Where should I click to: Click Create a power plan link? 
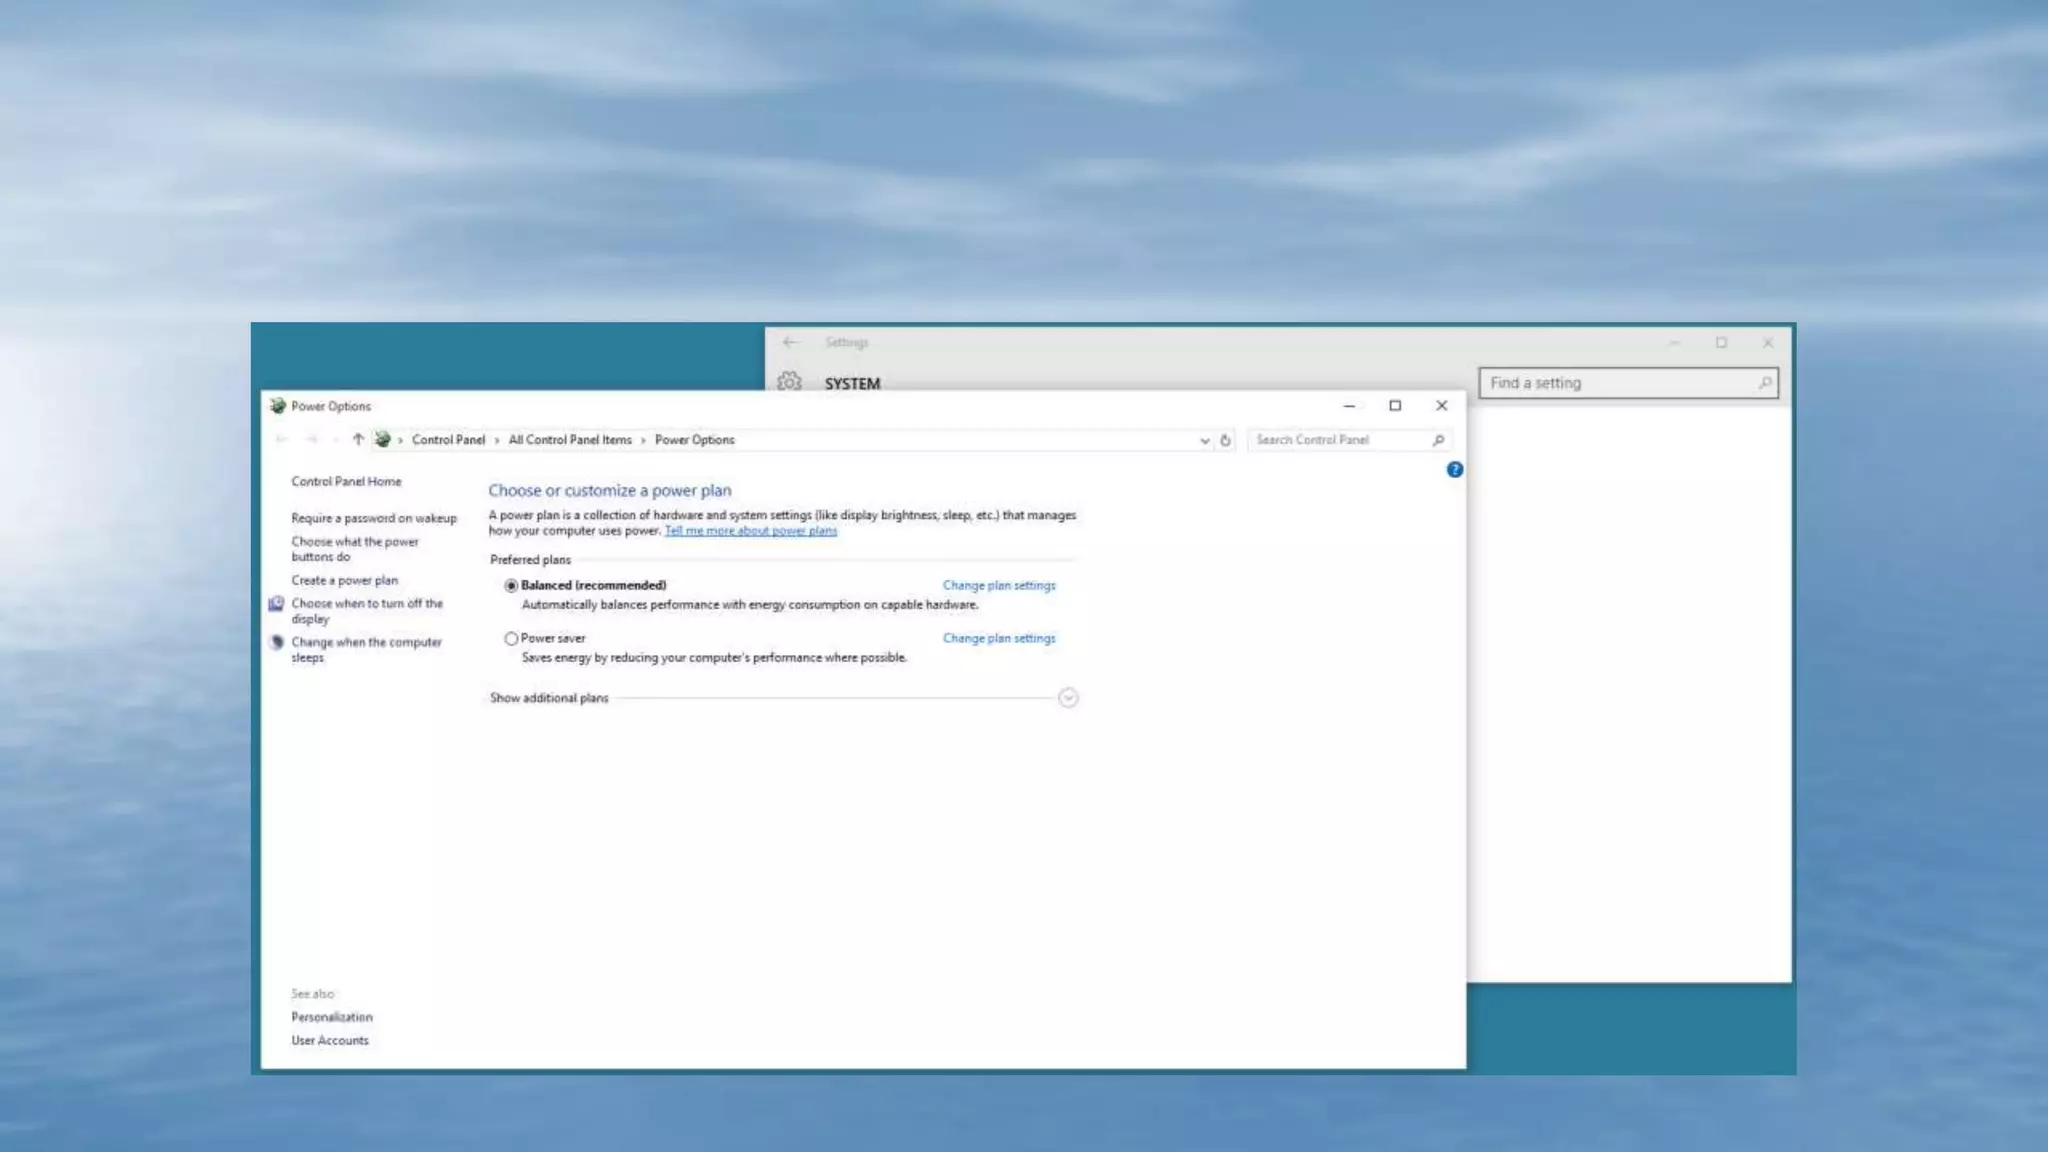click(344, 580)
